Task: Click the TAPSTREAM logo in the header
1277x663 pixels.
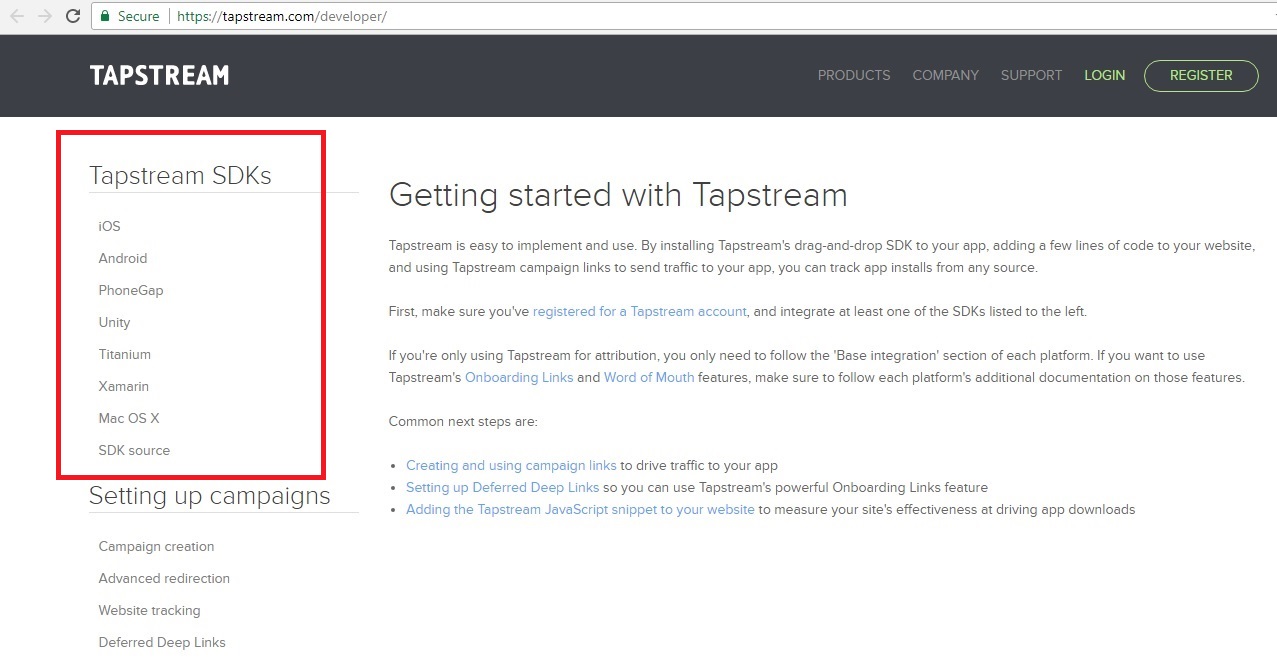Action: click(159, 75)
